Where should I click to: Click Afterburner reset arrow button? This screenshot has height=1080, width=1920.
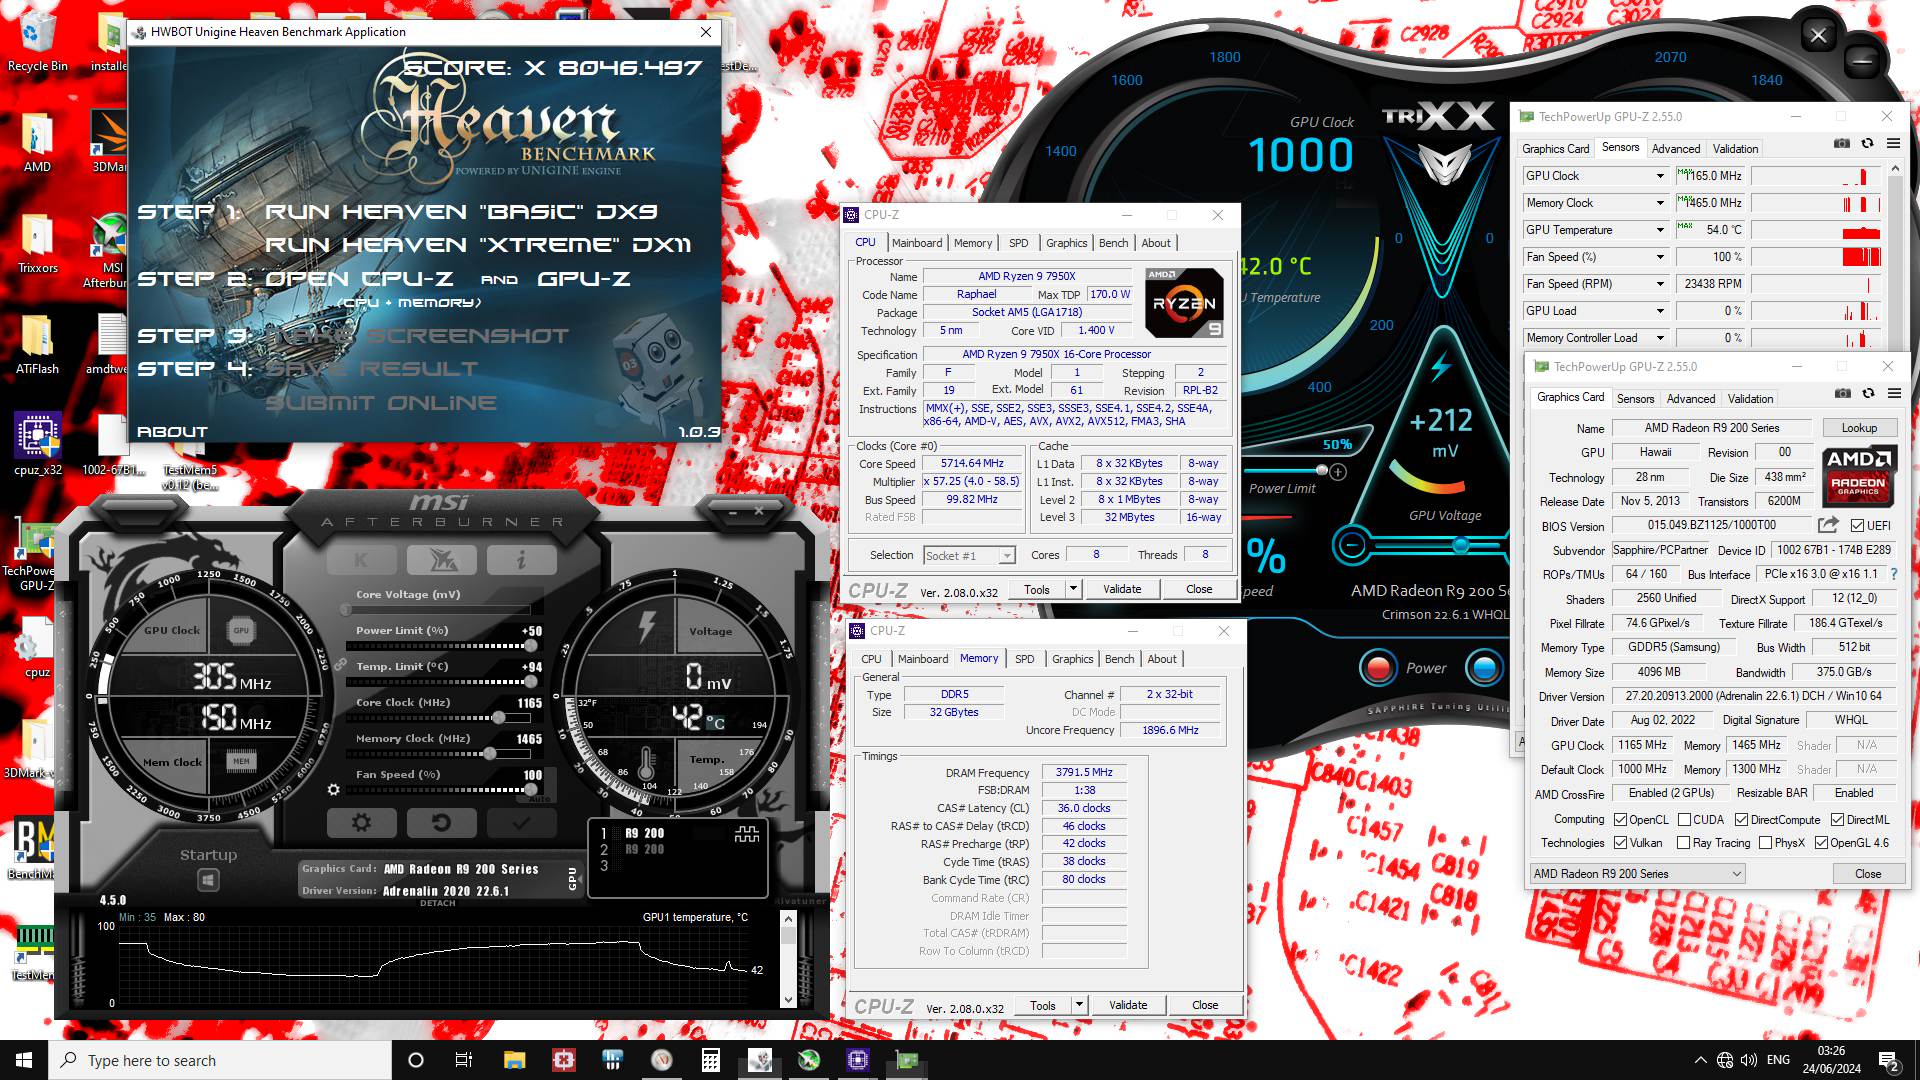(x=441, y=823)
